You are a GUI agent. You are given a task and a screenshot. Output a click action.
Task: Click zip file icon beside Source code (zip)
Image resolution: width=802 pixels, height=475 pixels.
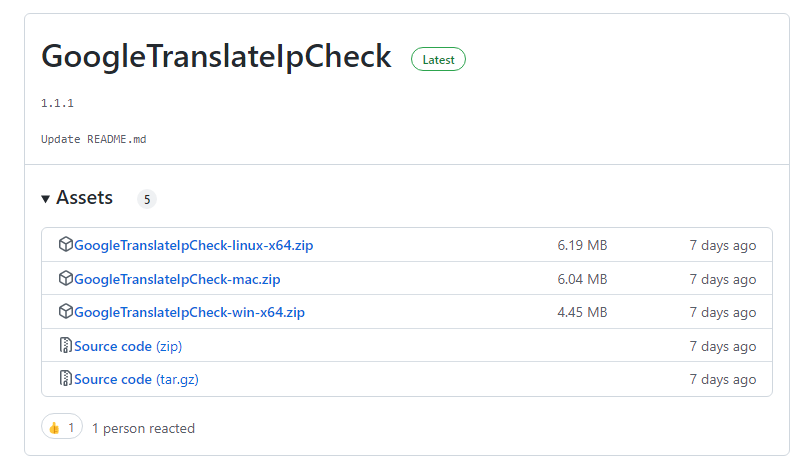65,346
